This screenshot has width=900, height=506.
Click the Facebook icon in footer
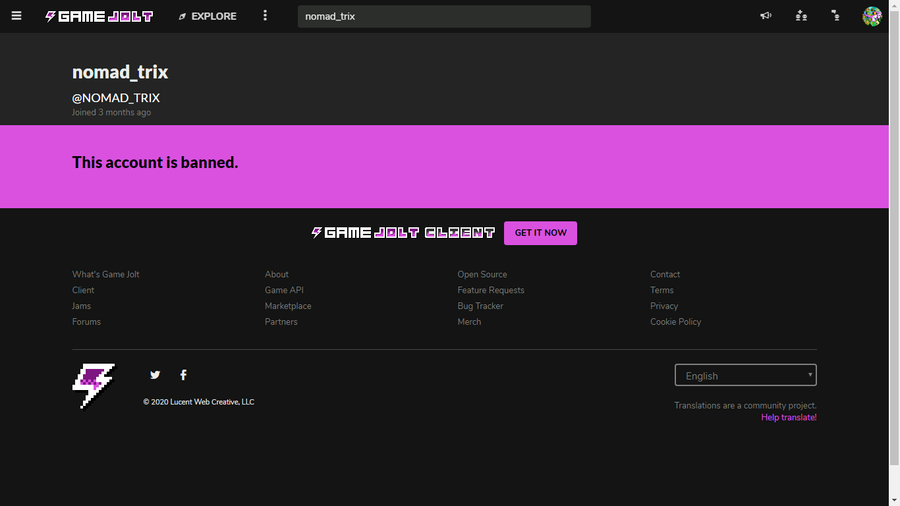click(x=183, y=375)
